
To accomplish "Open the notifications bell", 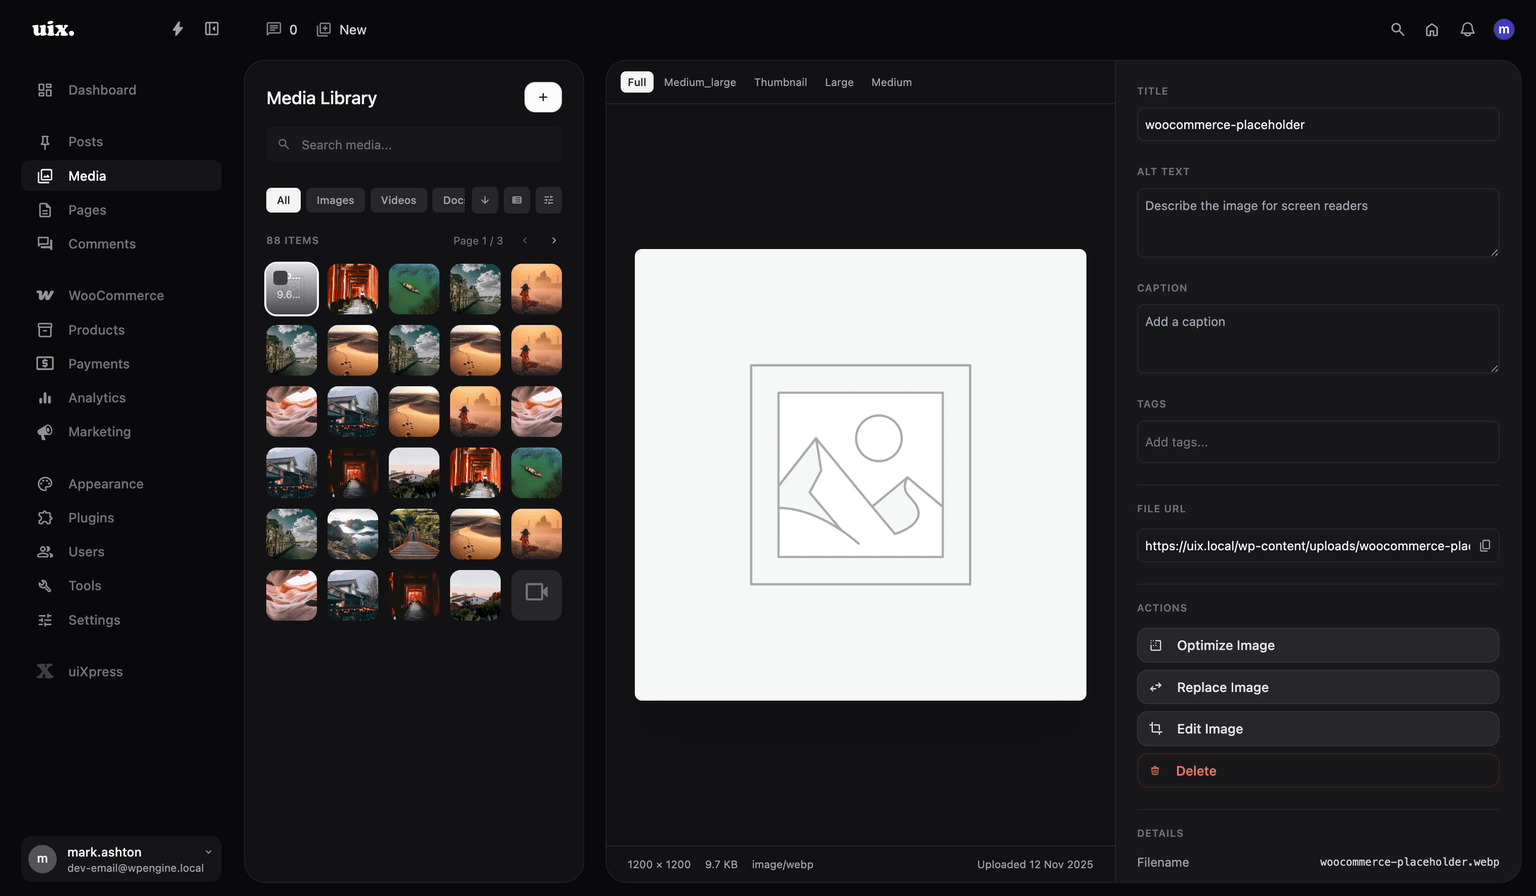I will [1467, 30].
